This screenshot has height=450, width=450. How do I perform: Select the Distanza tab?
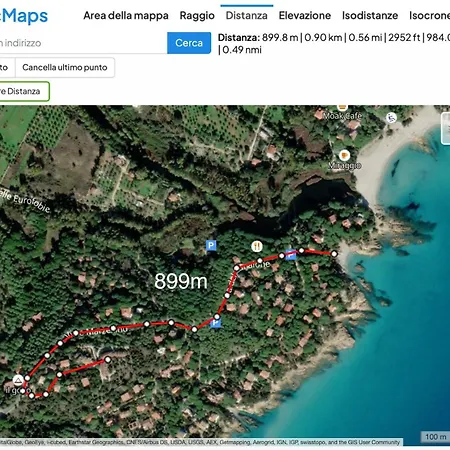click(x=247, y=16)
